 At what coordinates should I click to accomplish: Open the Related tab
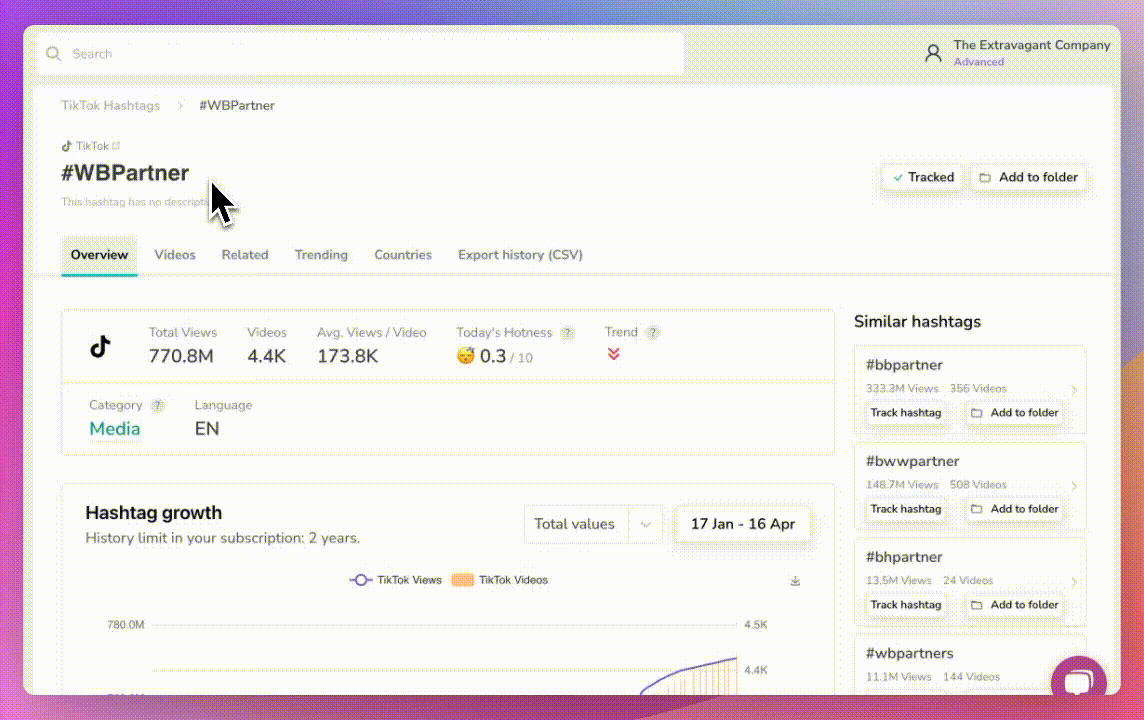tap(245, 255)
